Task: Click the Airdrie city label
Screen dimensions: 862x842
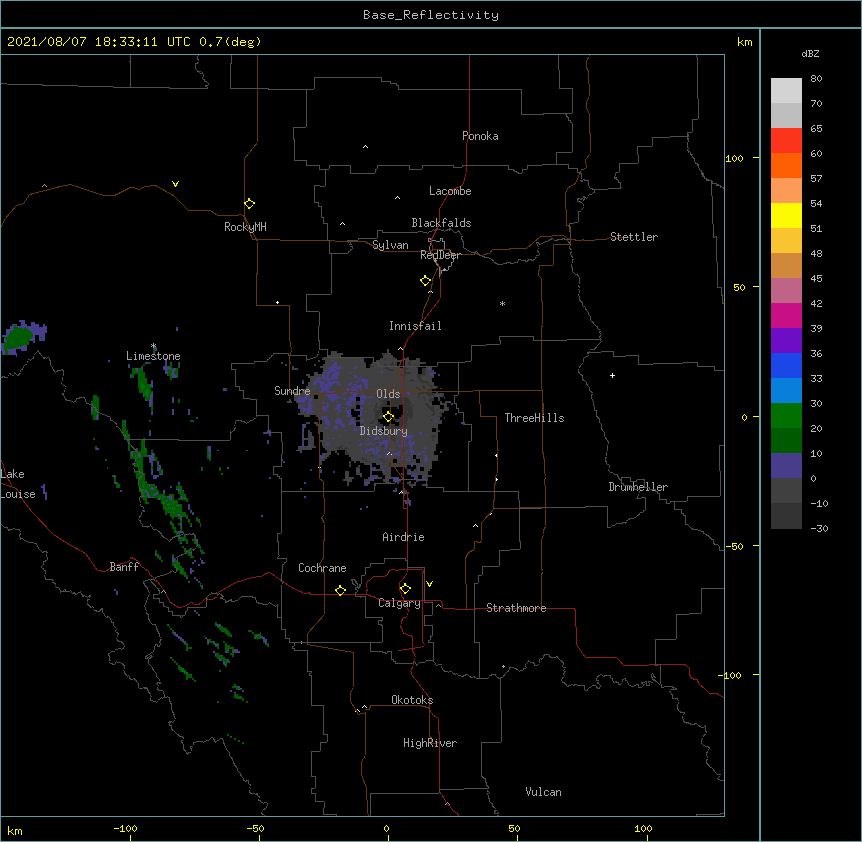Action: pos(404,537)
